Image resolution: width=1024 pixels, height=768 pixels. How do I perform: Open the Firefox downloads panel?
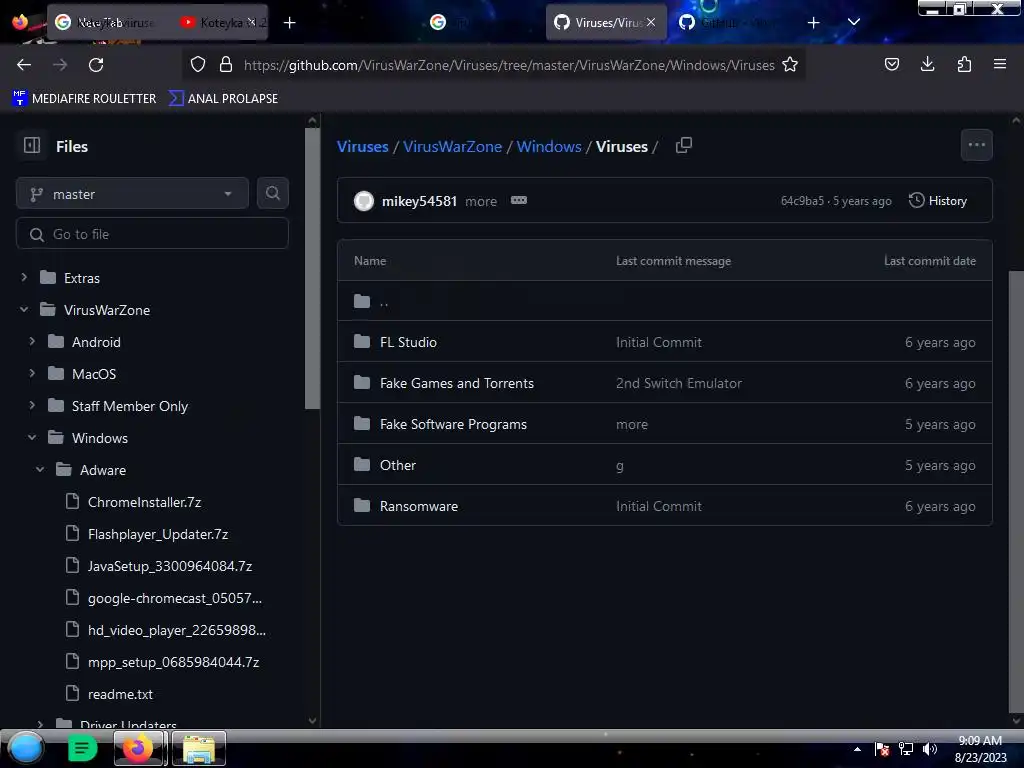pos(927,64)
